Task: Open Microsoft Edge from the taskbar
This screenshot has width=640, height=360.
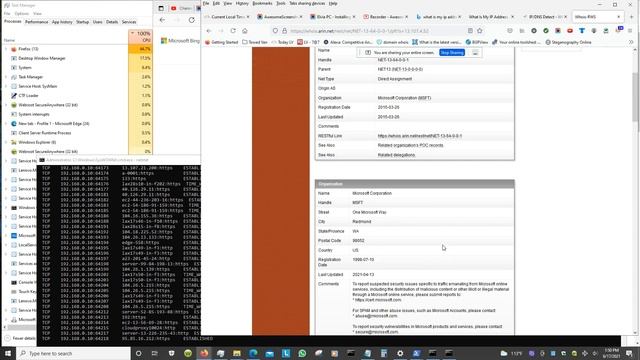Action: click(x=253, y=353)
